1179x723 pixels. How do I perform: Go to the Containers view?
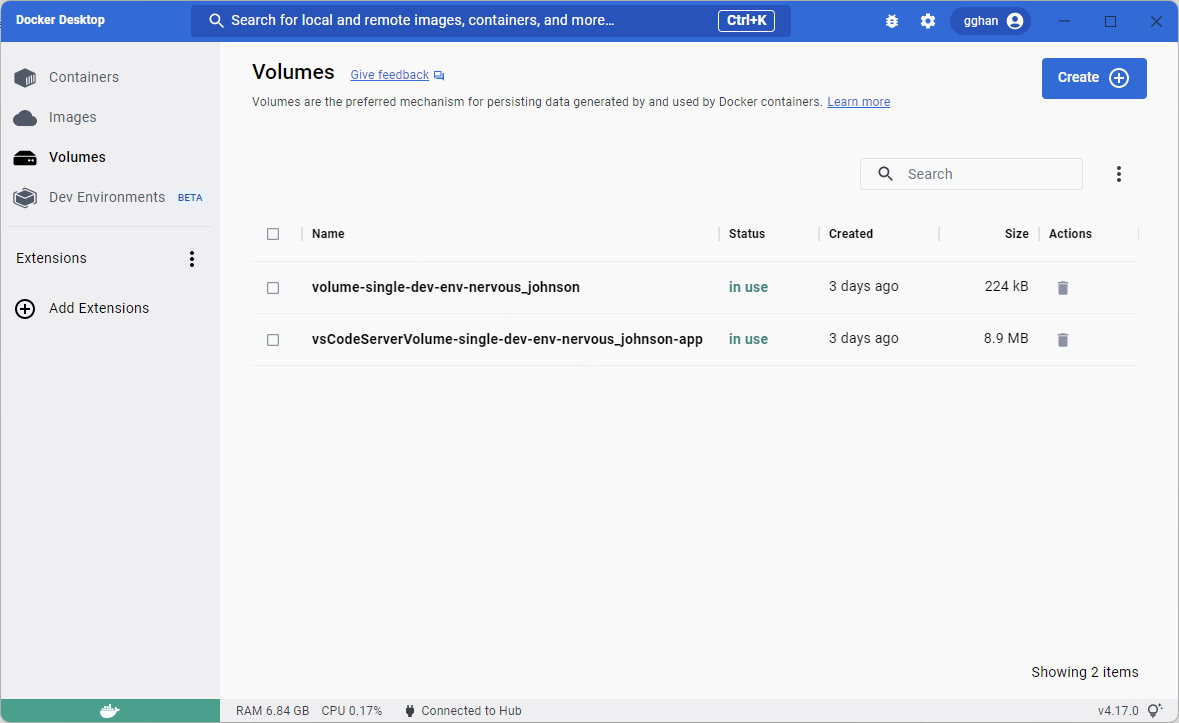coord(83,77)
